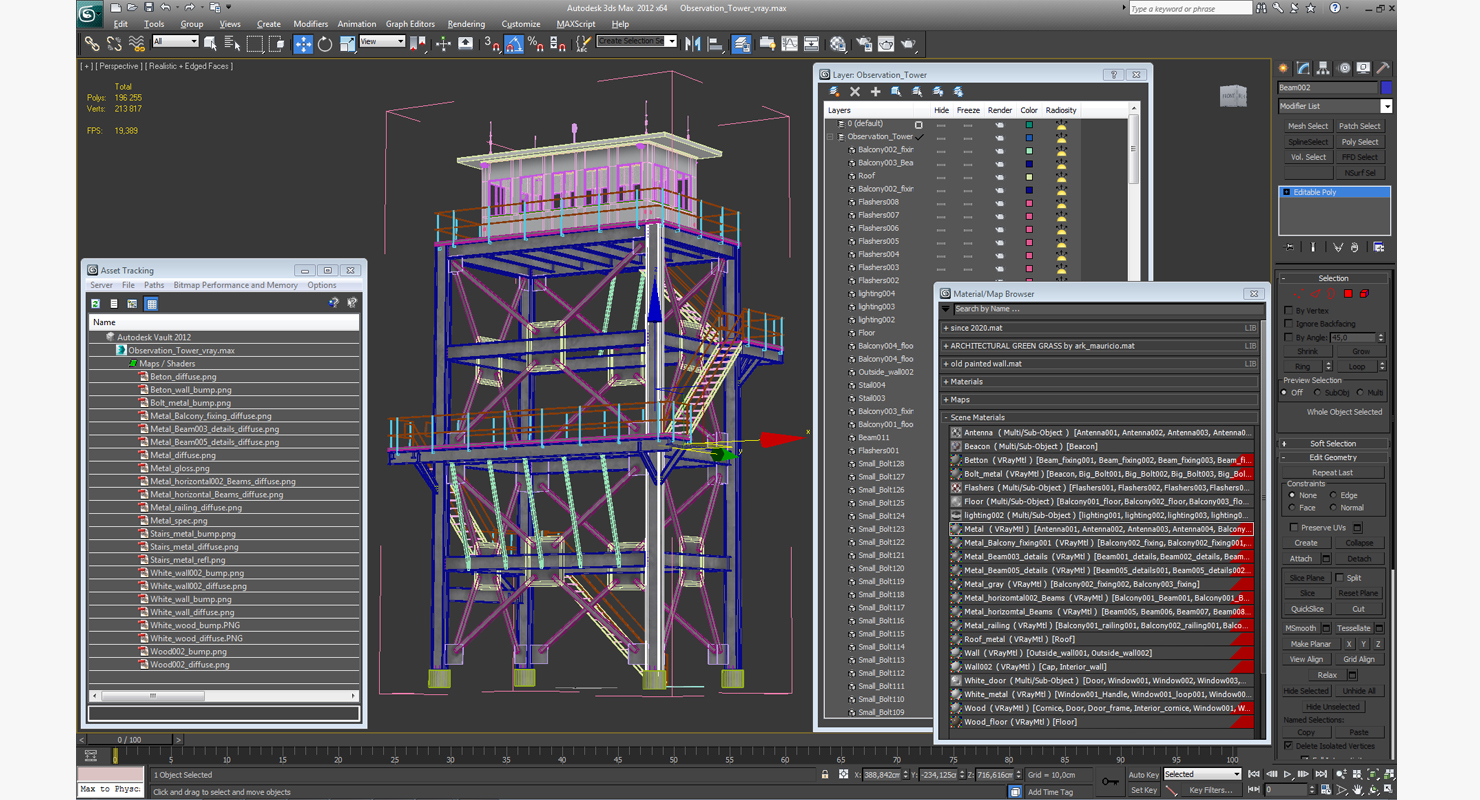1480x800 pixels.
Task: Choose the Select by Name tool
Action: [x=232, y=43]
